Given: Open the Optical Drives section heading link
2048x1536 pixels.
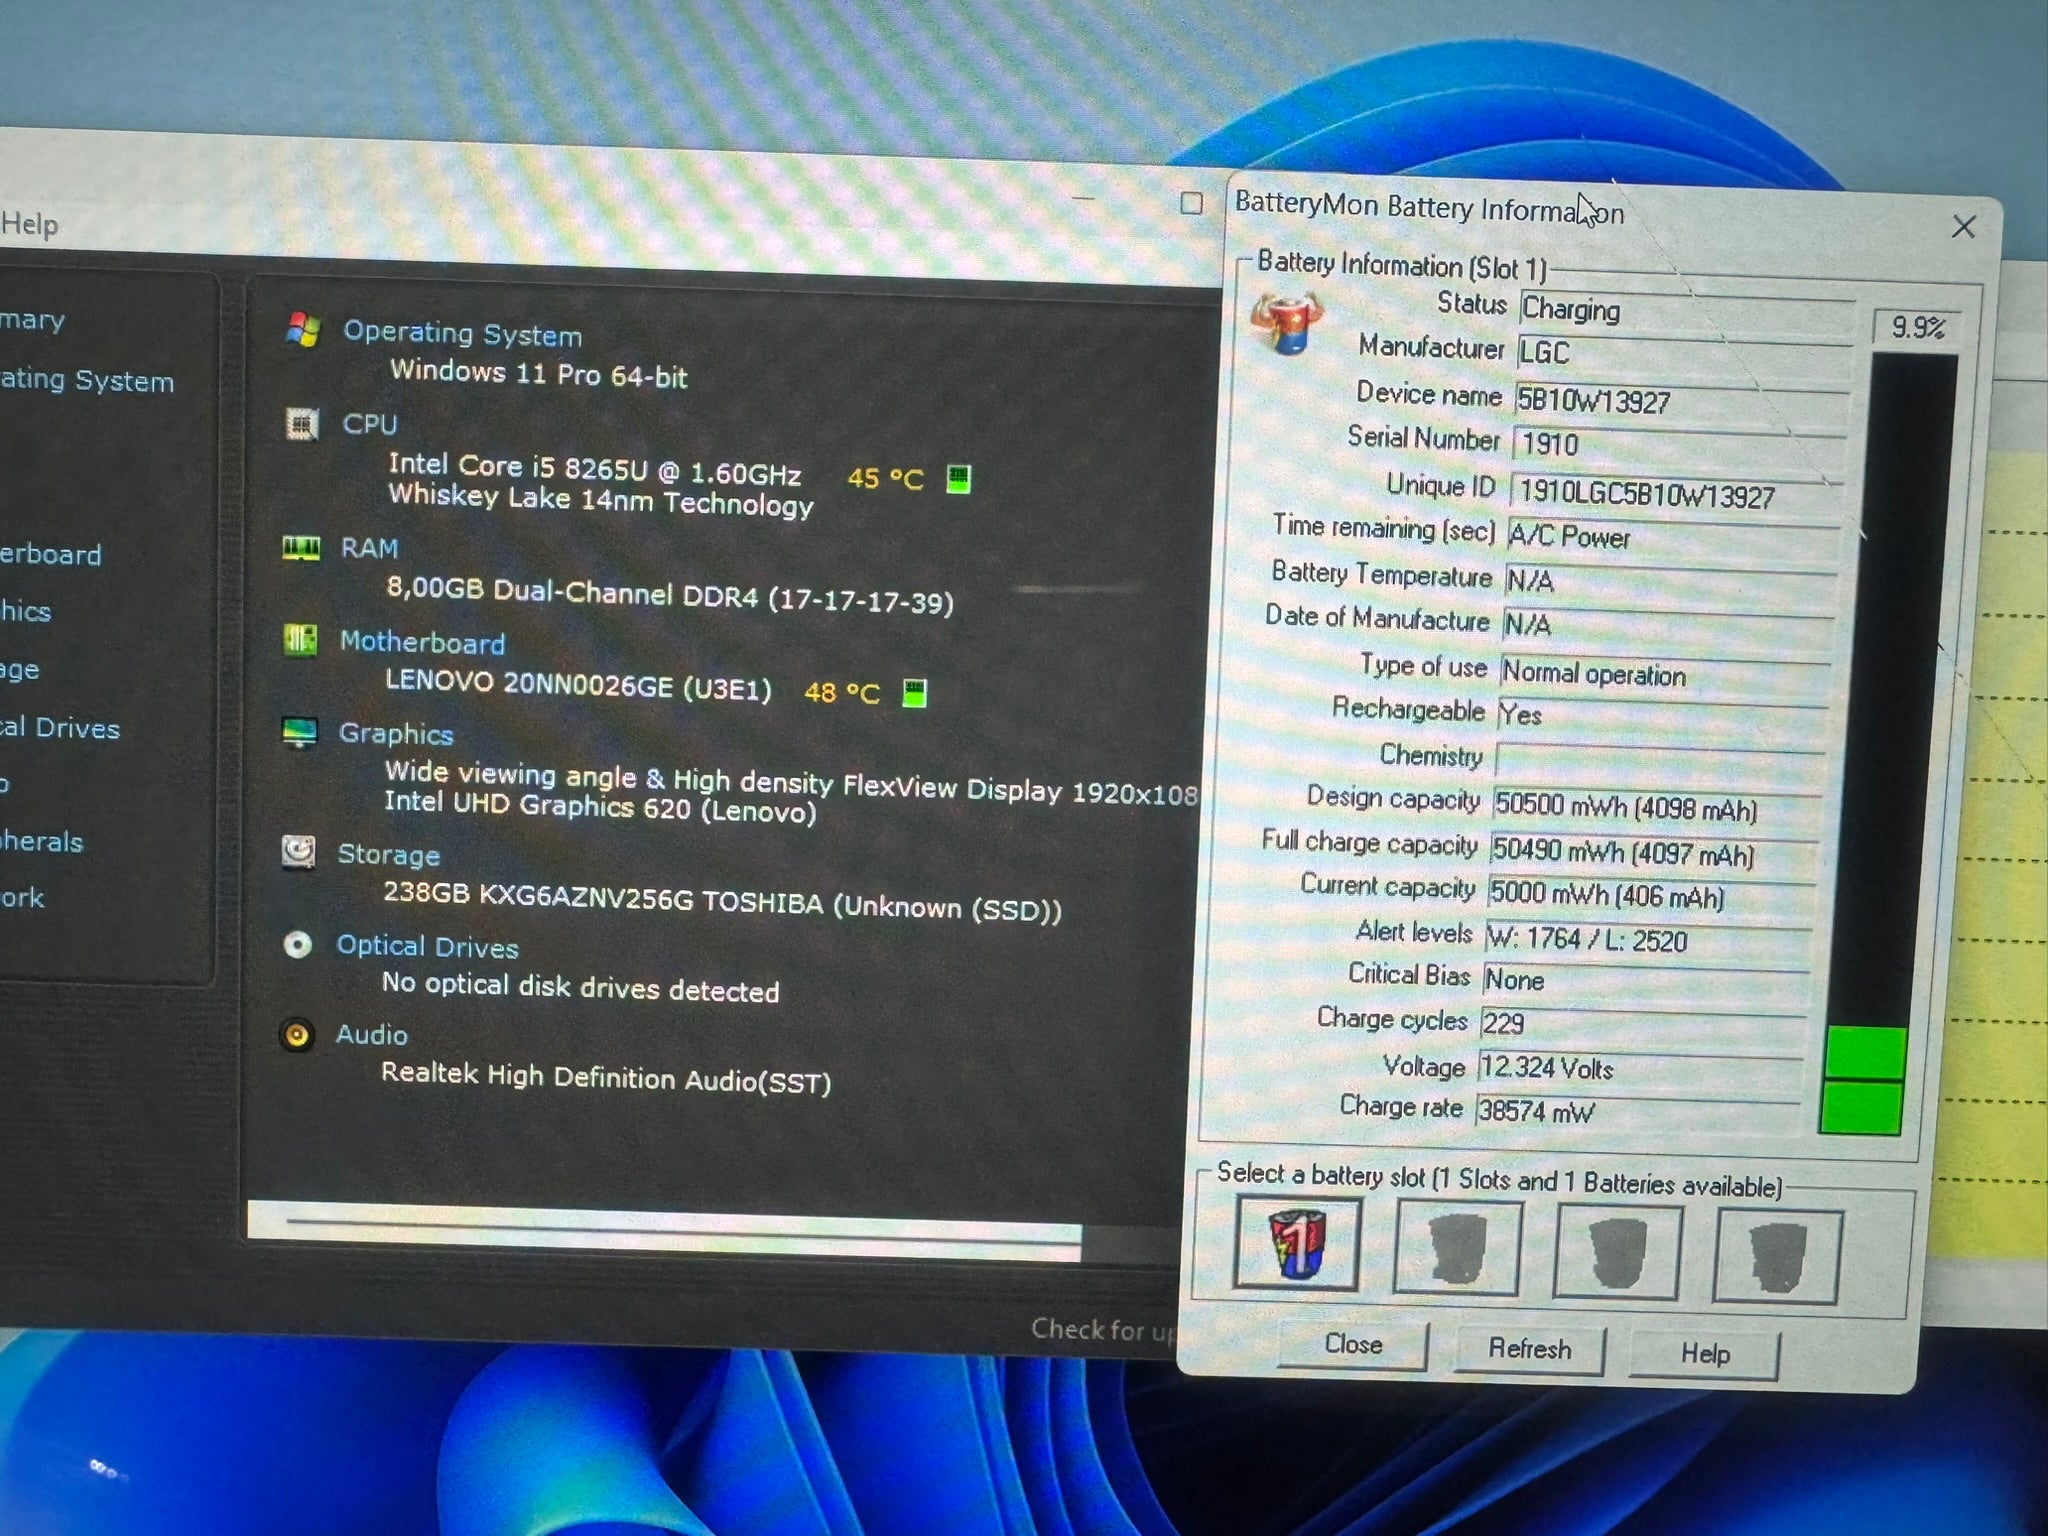Looking at the screenshot, I should 427,947.
